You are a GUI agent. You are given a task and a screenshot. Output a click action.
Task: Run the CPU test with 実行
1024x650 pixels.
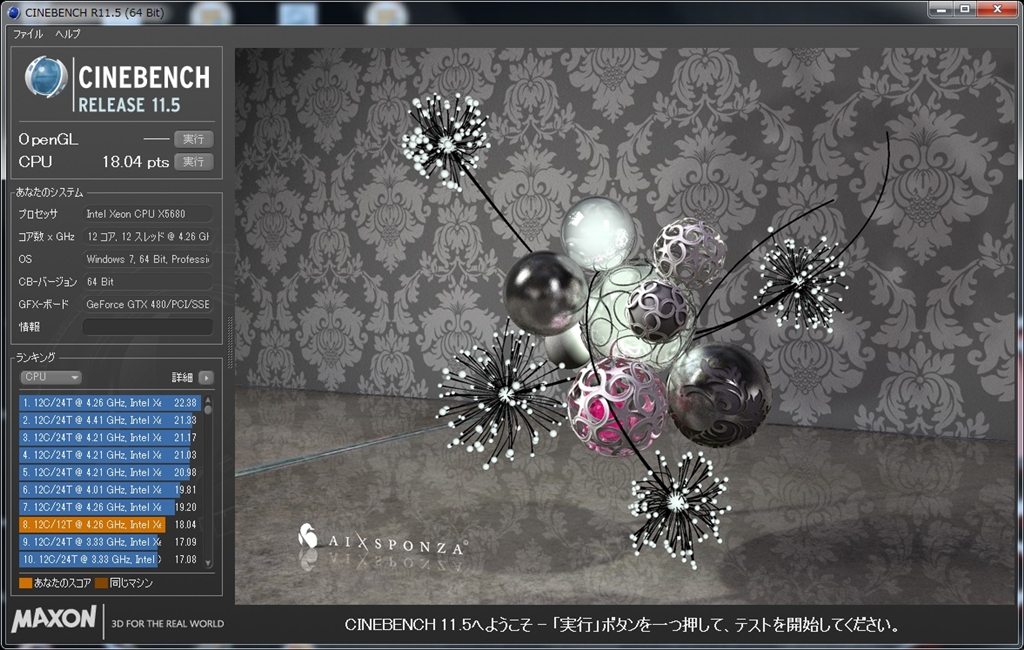[193, 162]
